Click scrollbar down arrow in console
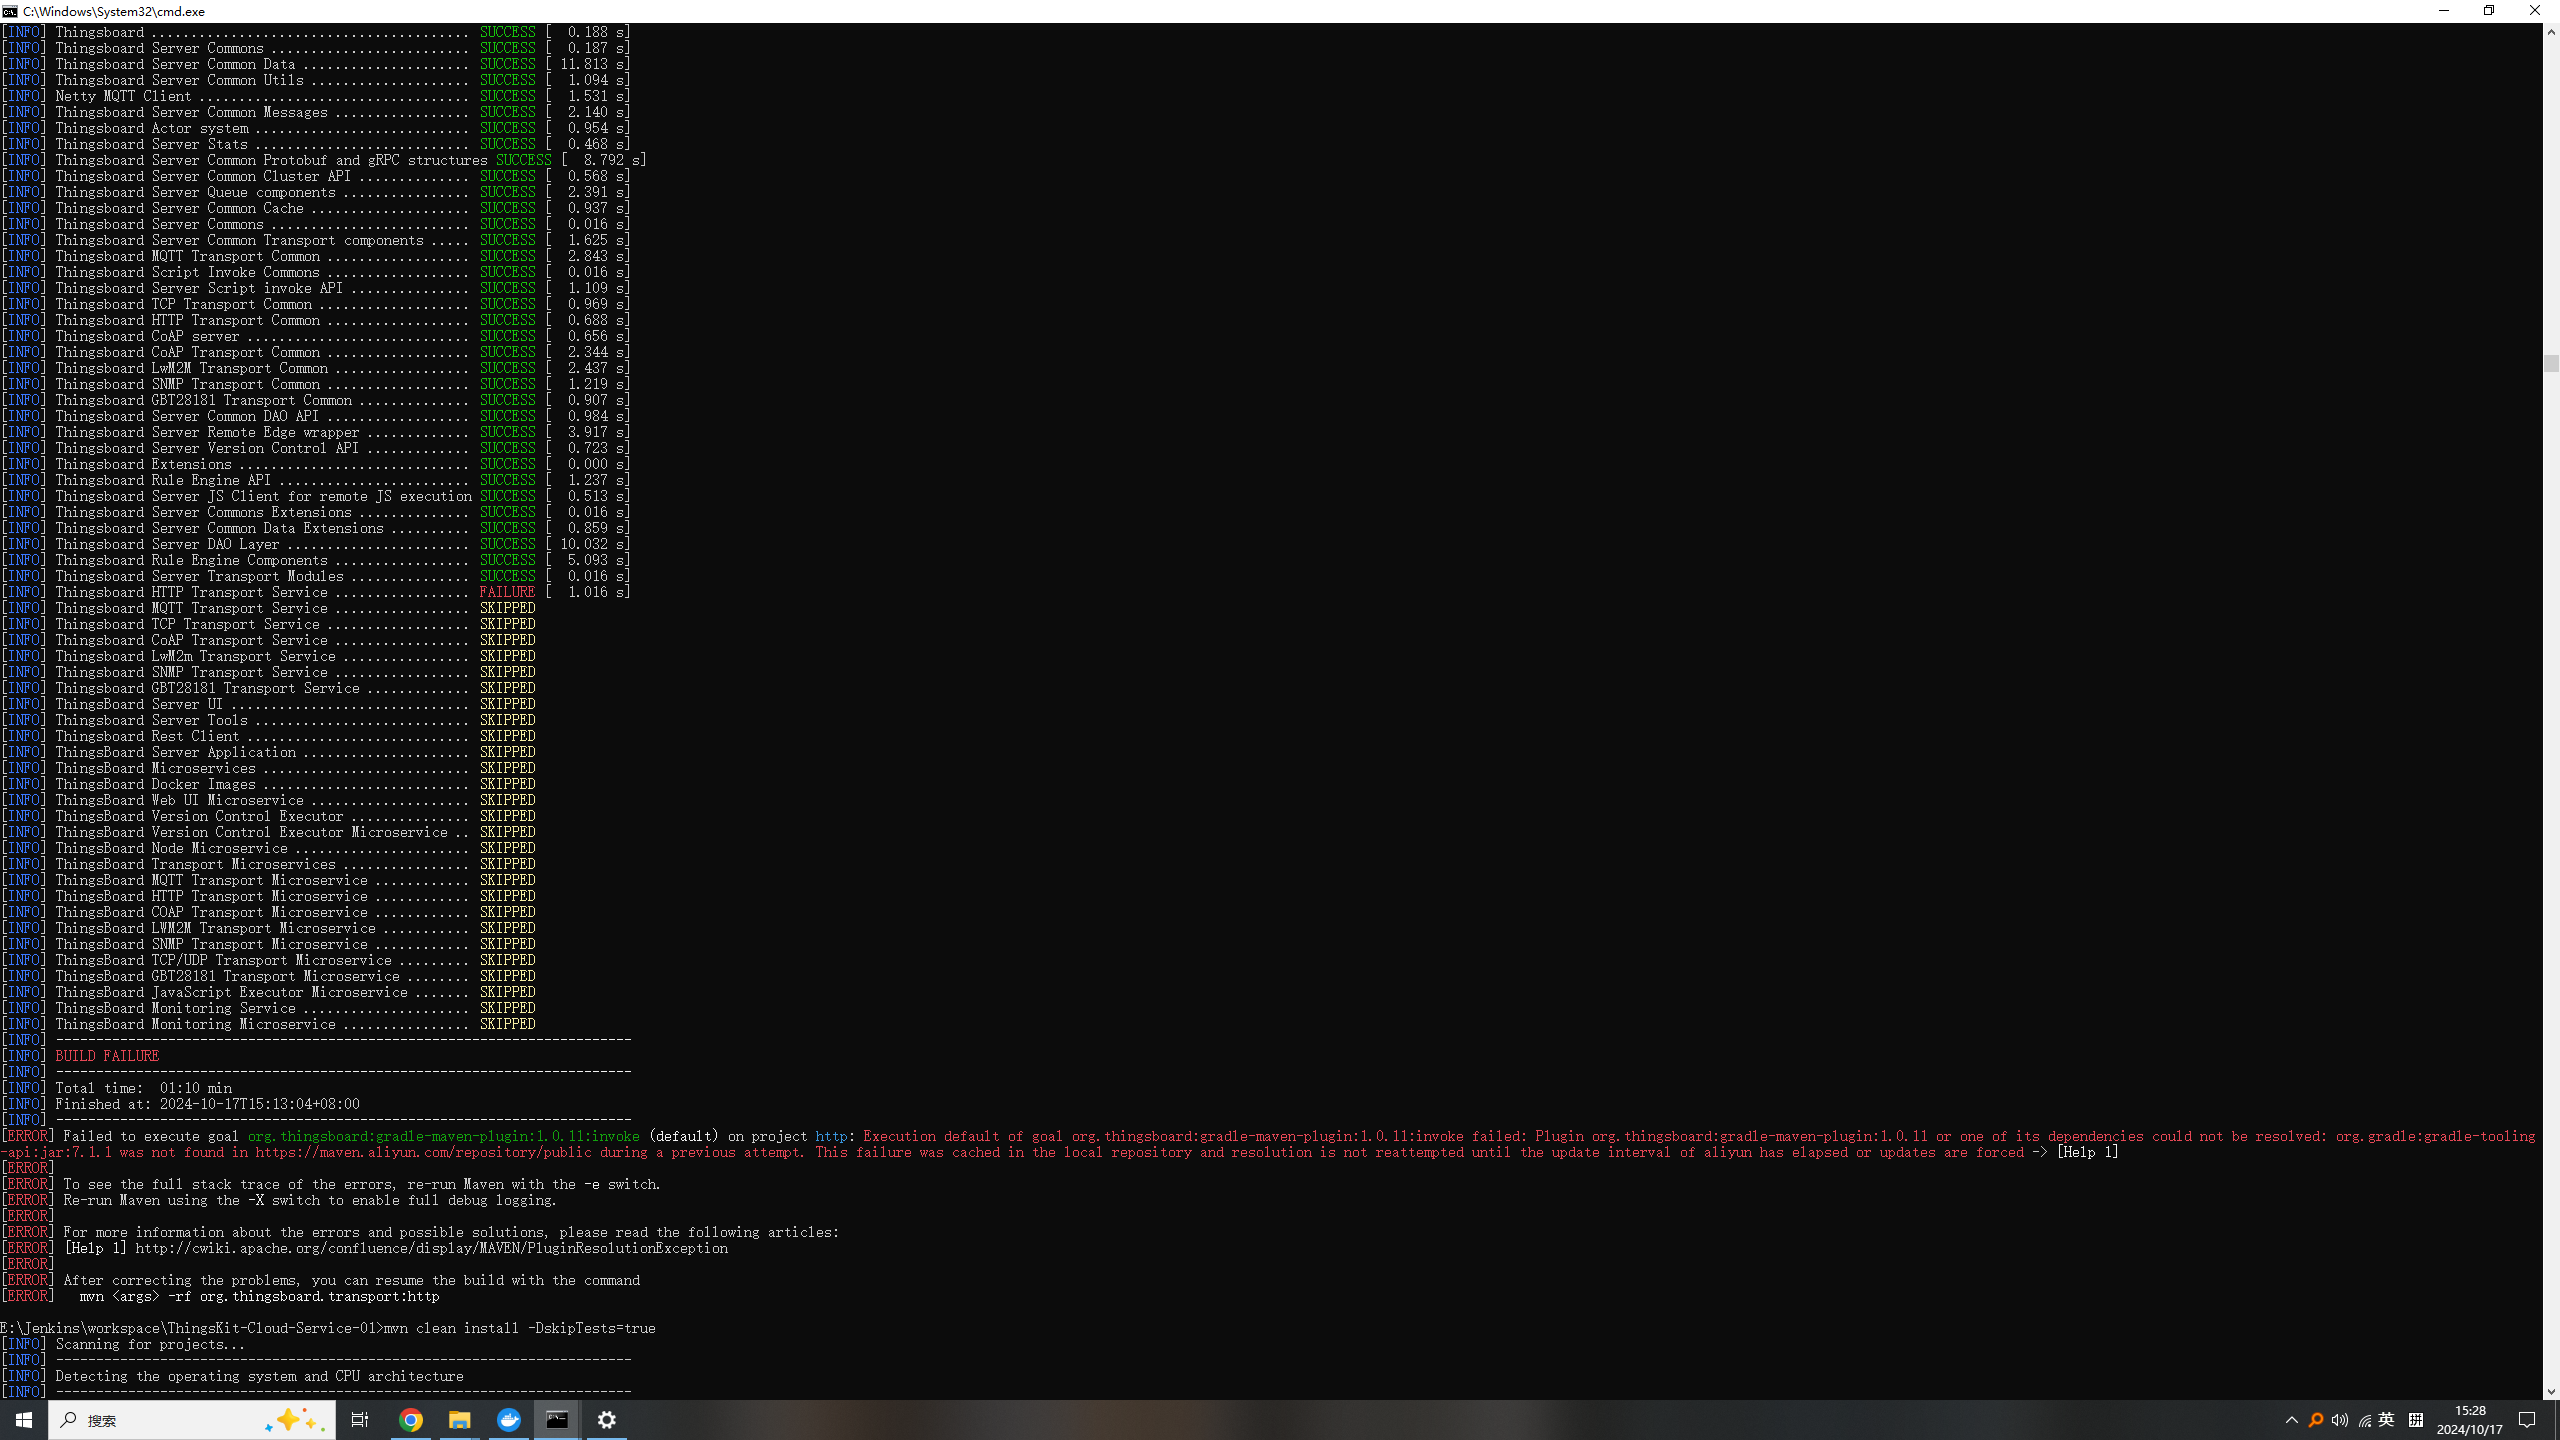Screen dimensions: 2560x1440 click(x=2551, y=1391)
